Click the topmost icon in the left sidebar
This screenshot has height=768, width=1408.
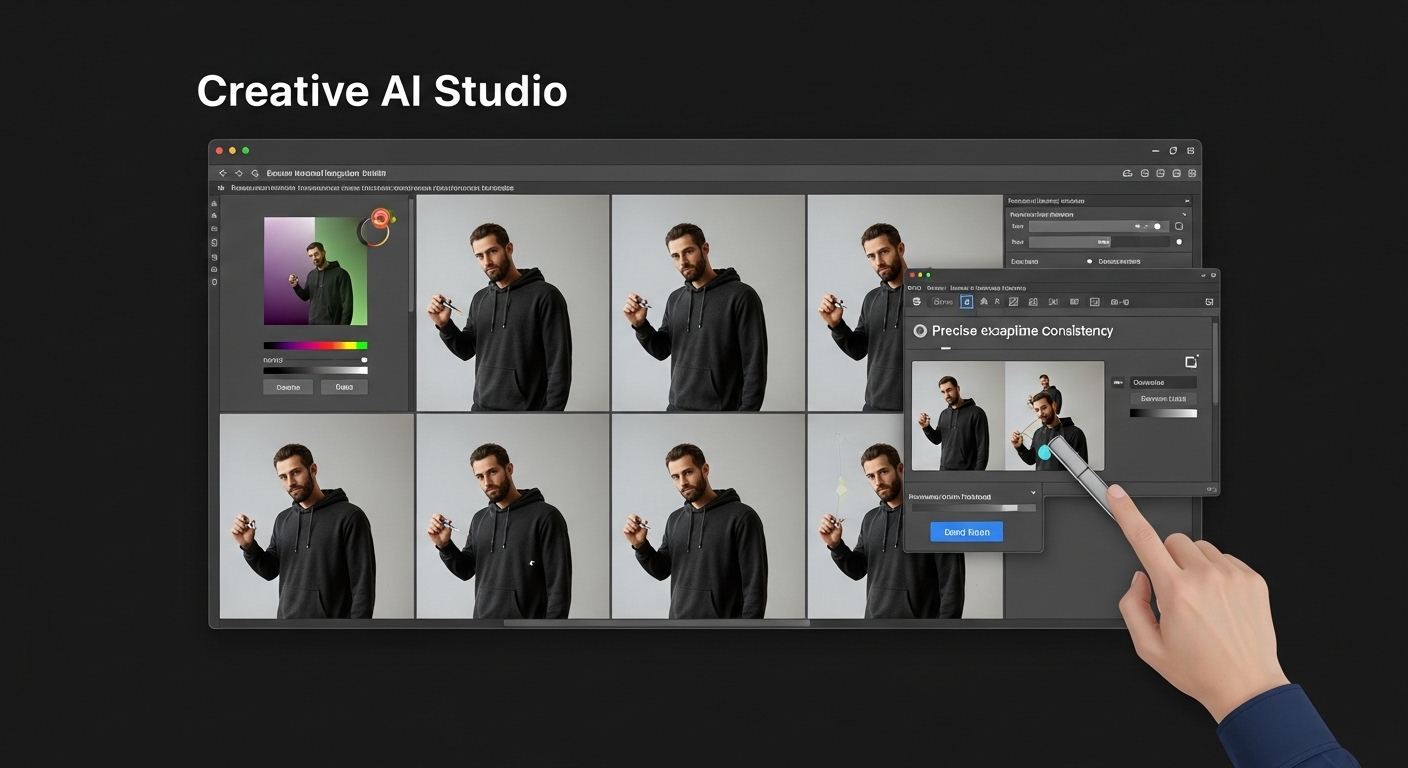(214, 203)
